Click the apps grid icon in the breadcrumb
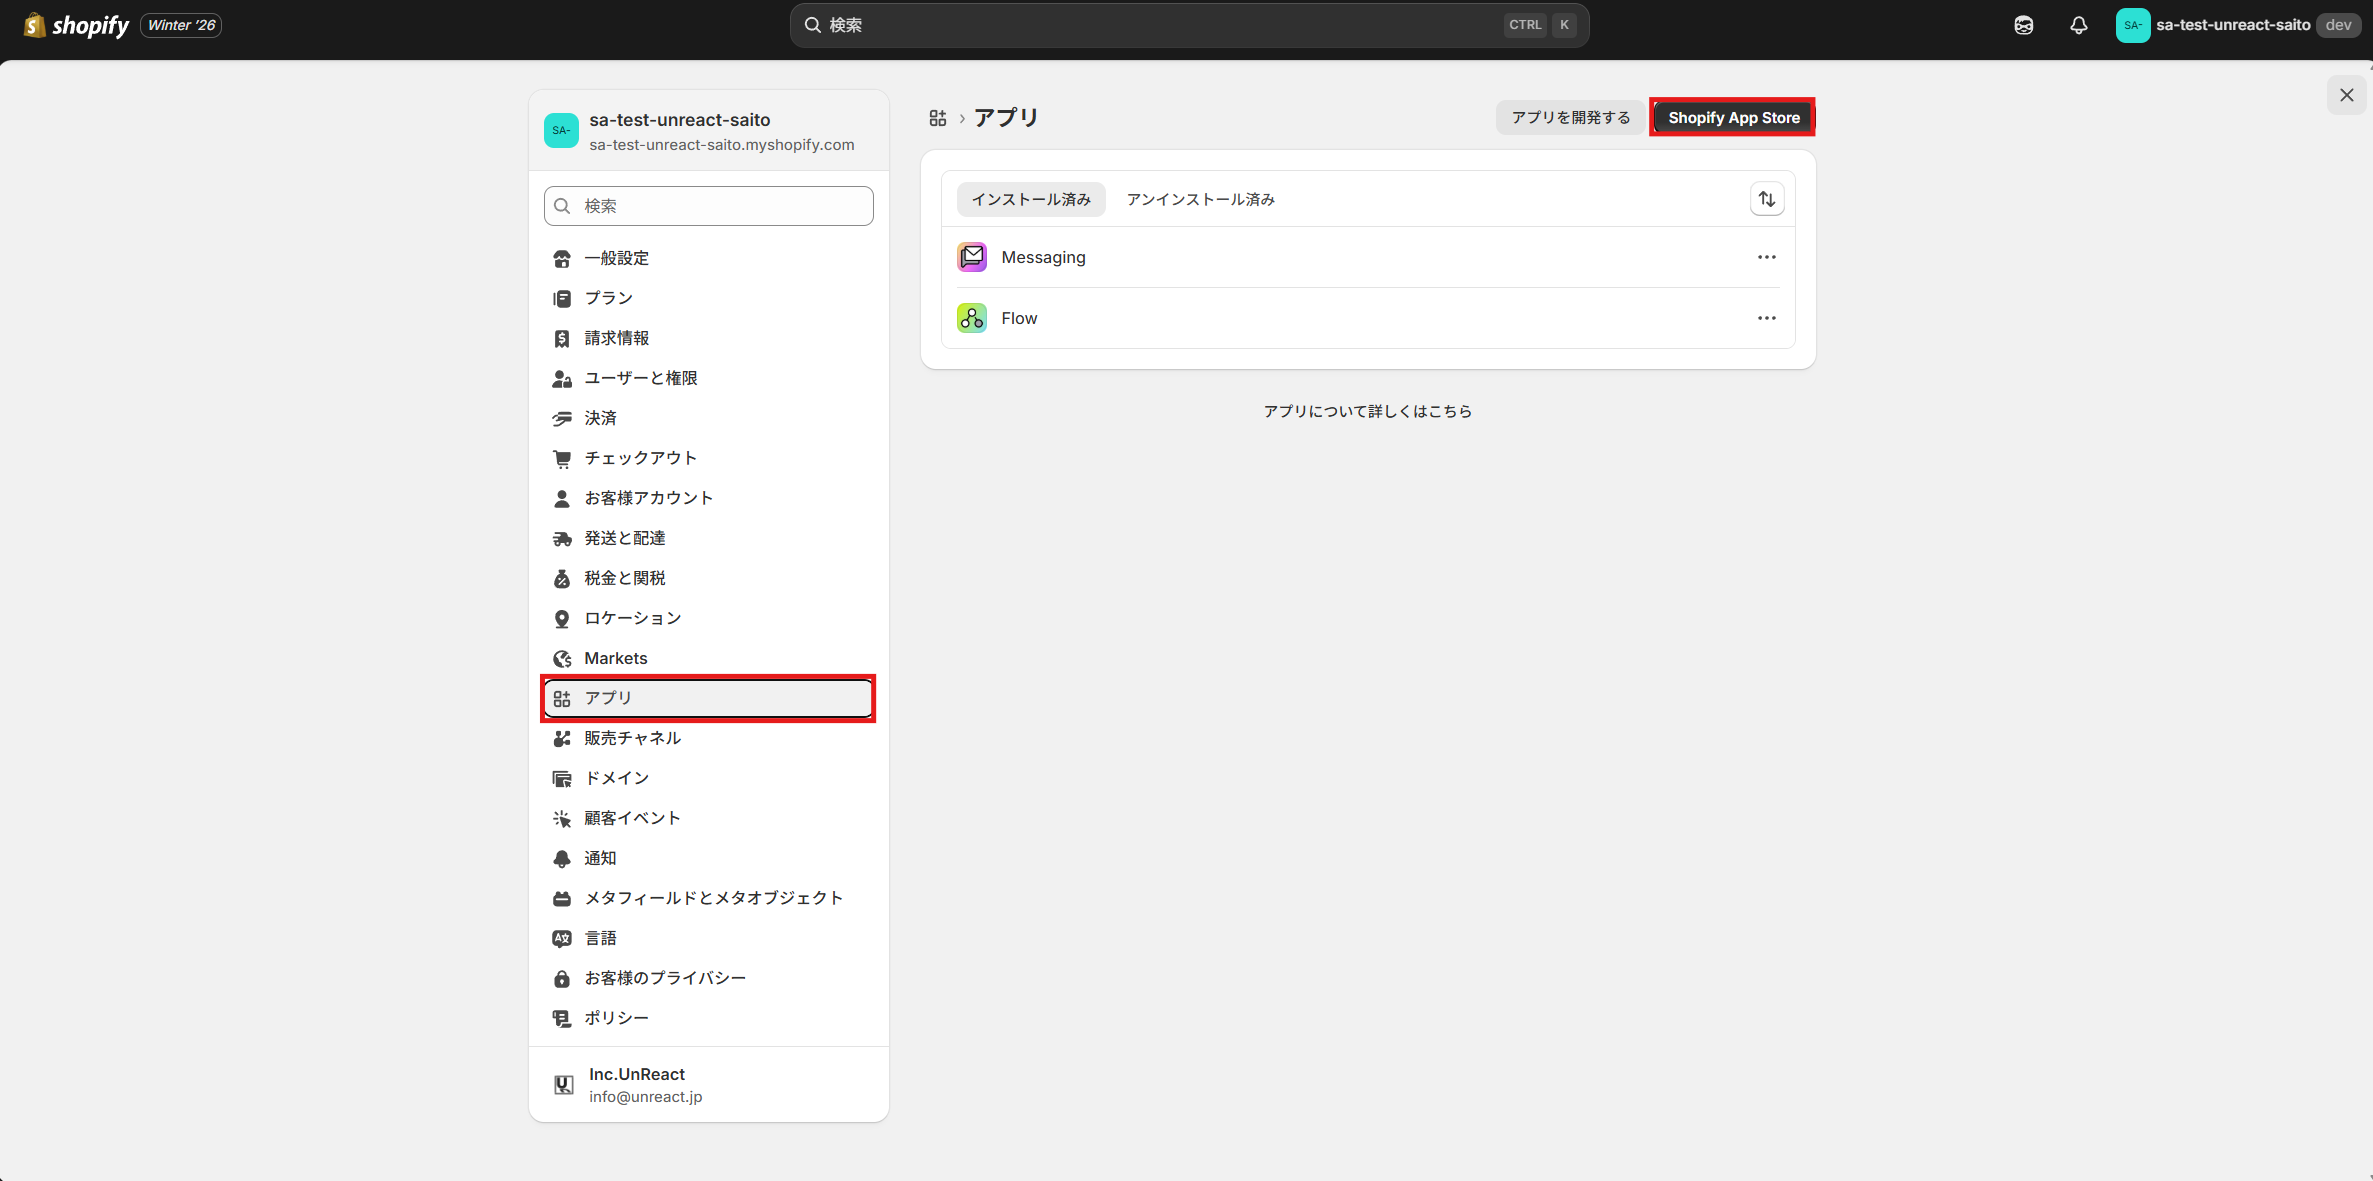The image size is (2373, 1181). [937, 117]
